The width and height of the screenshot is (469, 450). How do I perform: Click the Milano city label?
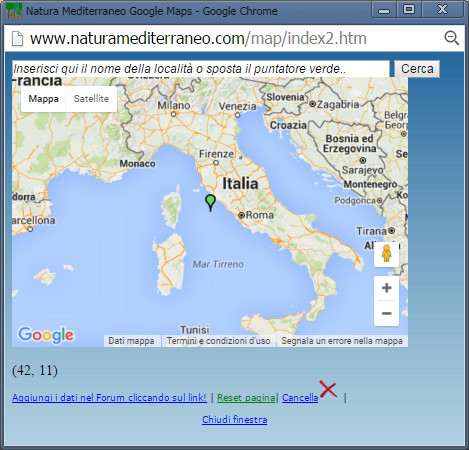174,105
